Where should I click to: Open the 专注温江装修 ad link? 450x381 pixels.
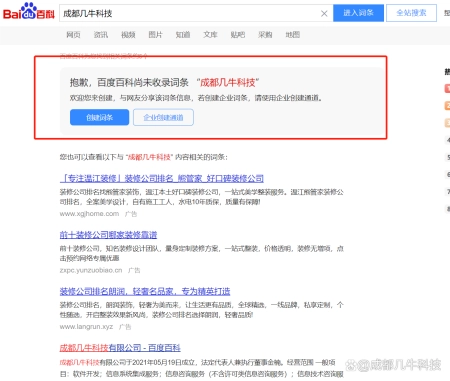162,179
